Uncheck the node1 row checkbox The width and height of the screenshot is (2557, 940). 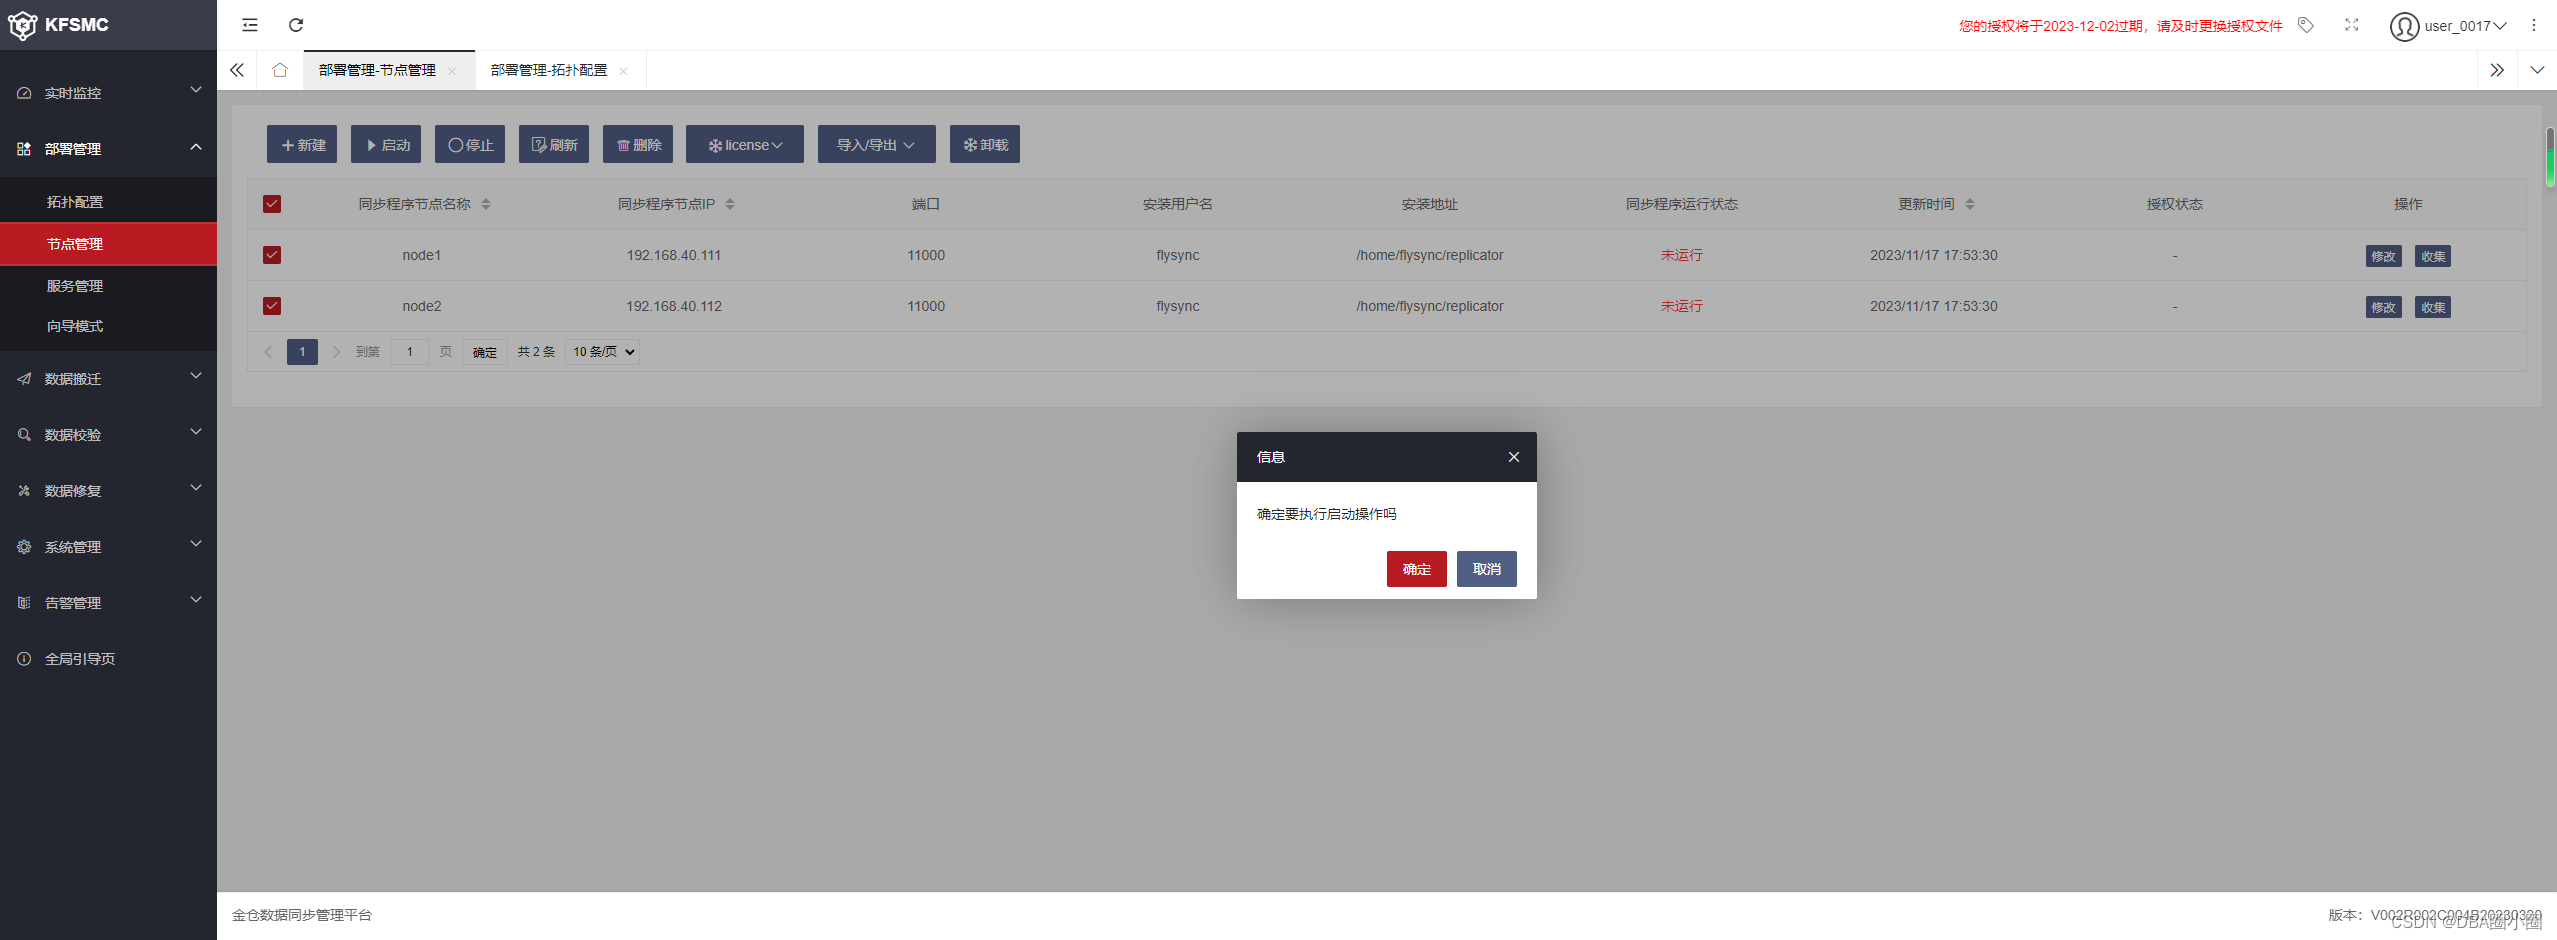tap(272, 255)
